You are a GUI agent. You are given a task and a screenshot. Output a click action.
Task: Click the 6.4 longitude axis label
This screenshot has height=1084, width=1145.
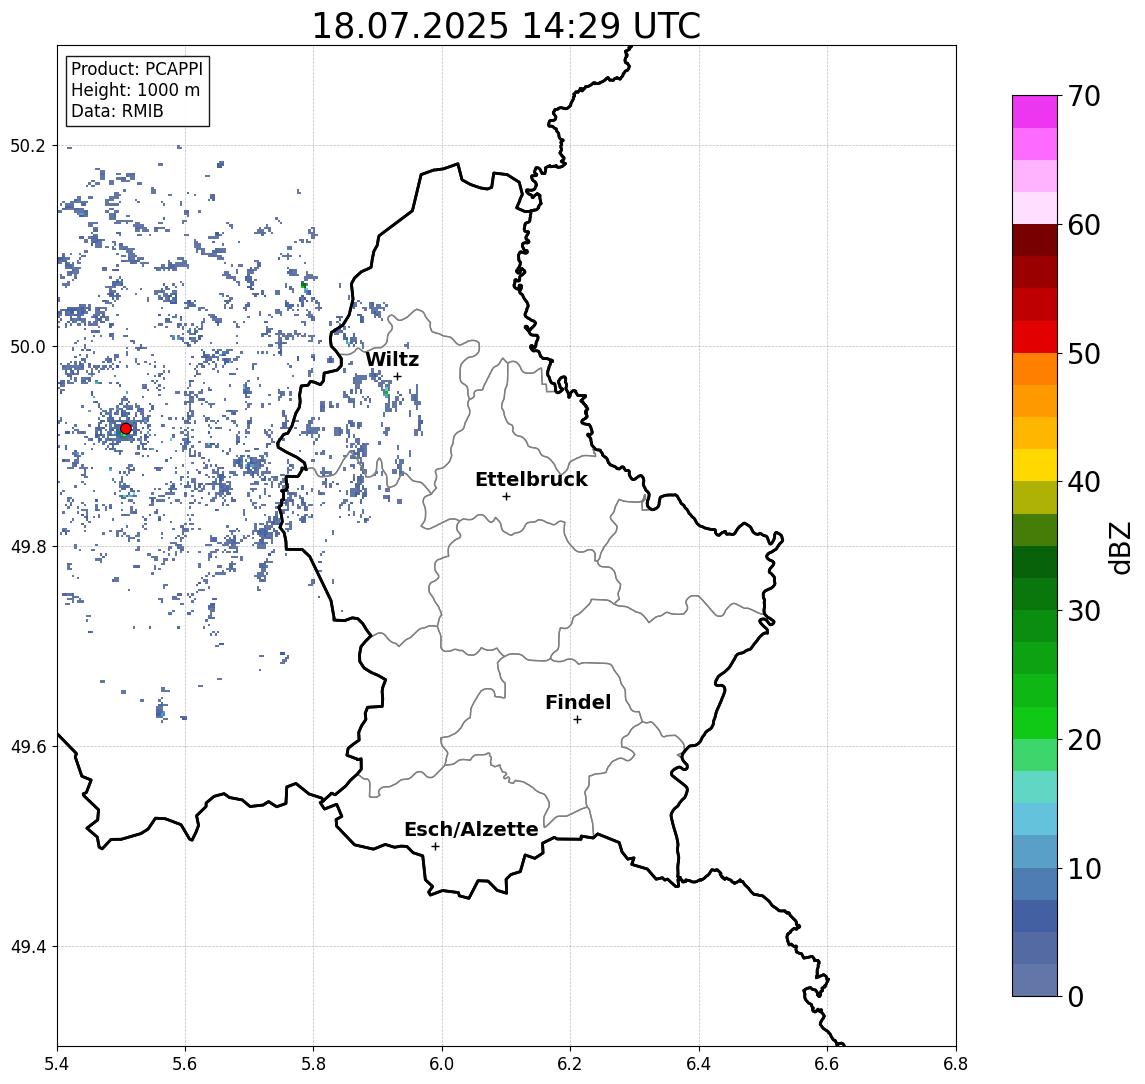699,1064
